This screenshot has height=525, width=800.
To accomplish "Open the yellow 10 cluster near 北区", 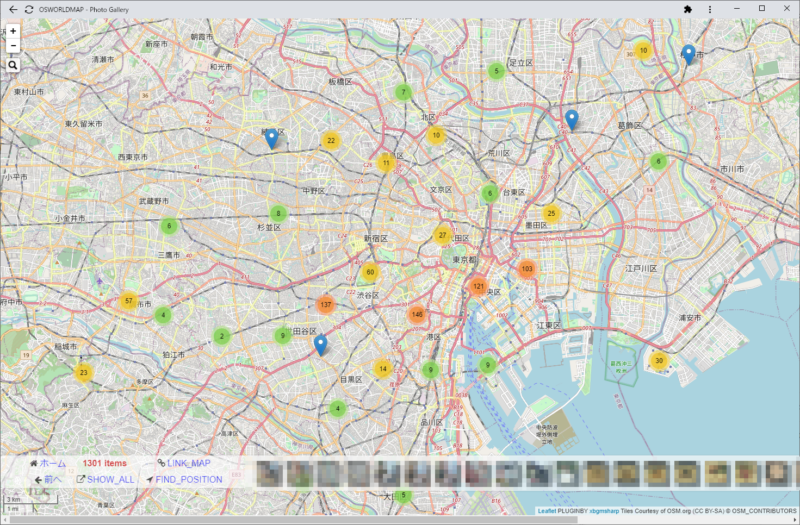I will 436,135.
